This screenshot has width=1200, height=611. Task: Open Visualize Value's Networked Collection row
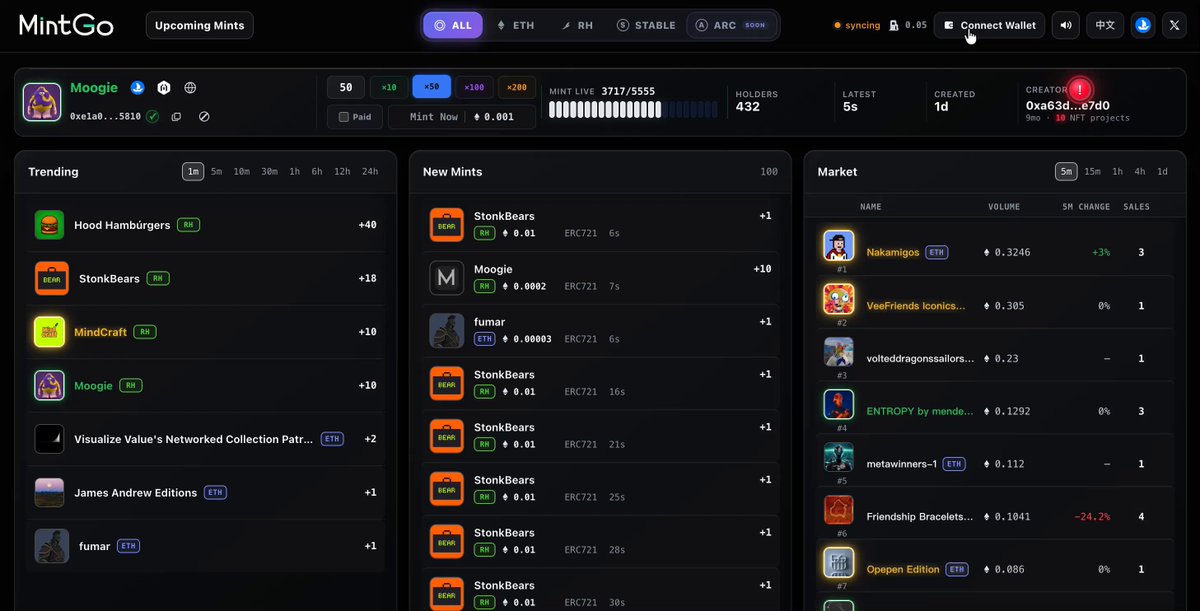[x=205, y=439]
